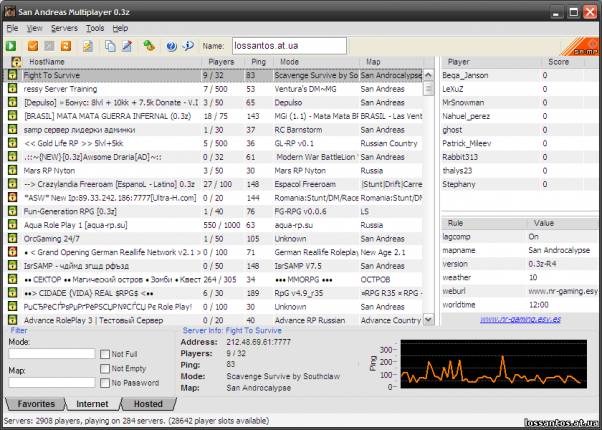Switch to the Favorites tab
602x430 pixels.
36,404
